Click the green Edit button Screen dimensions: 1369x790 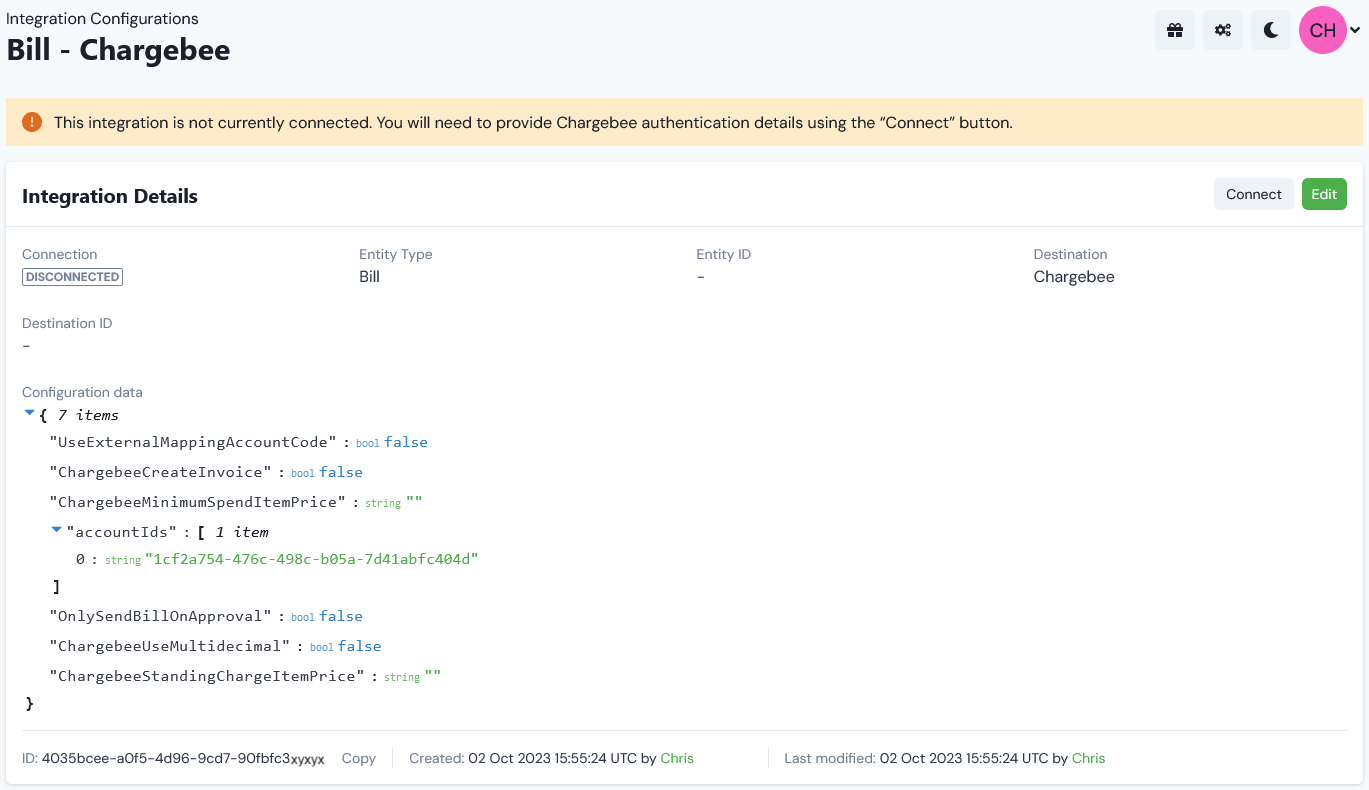(x=1324, y=194)
